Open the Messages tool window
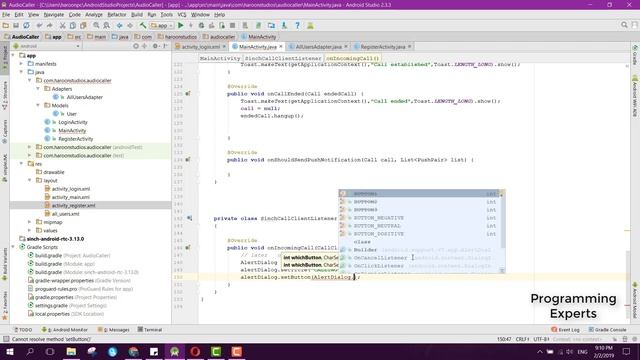 [x=113, y=330]
